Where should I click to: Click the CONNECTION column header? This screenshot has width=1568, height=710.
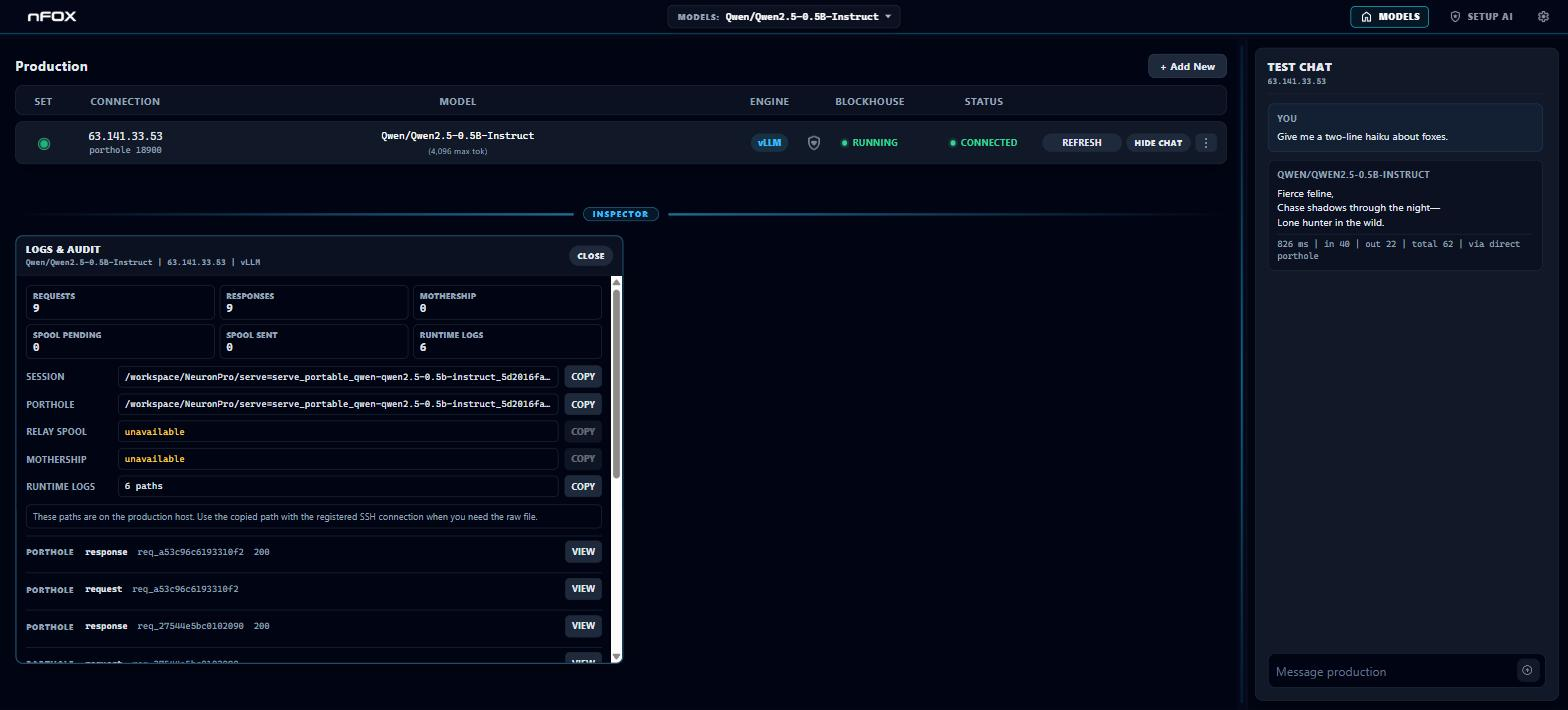(125, 101)
